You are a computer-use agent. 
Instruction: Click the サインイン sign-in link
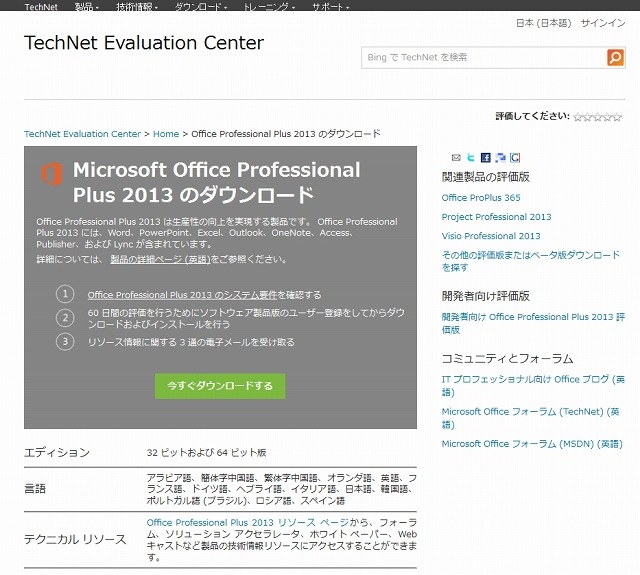(x=603, y=23)
